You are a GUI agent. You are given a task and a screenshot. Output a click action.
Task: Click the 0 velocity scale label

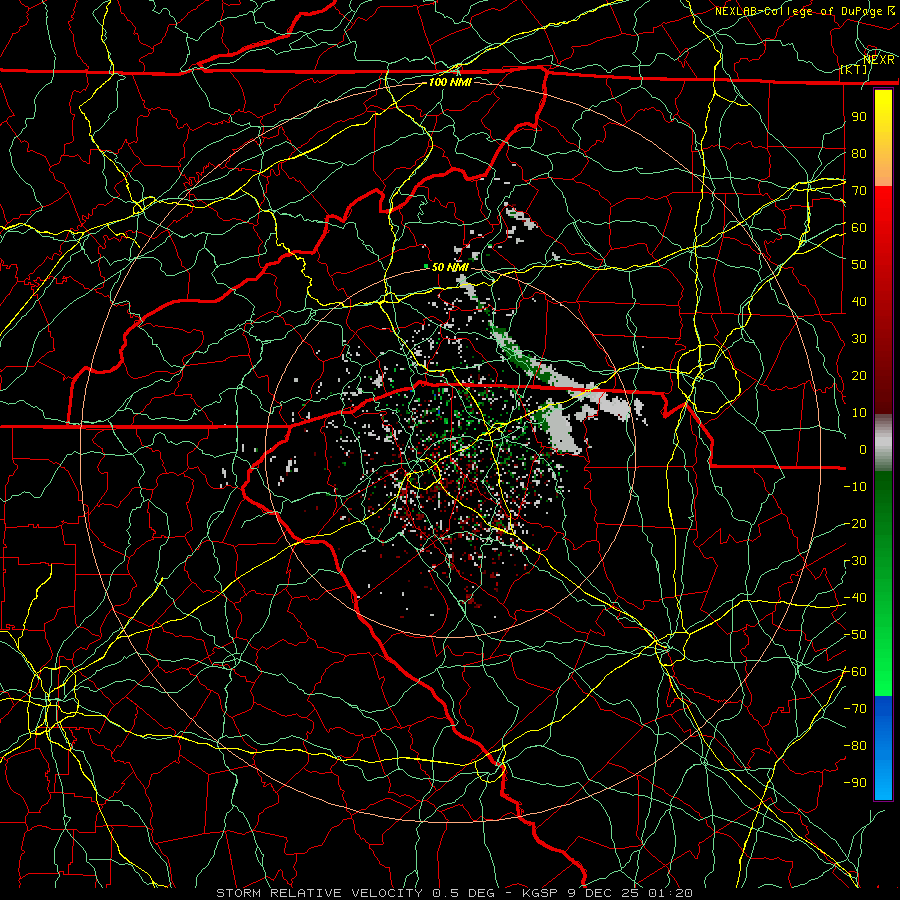863,449
